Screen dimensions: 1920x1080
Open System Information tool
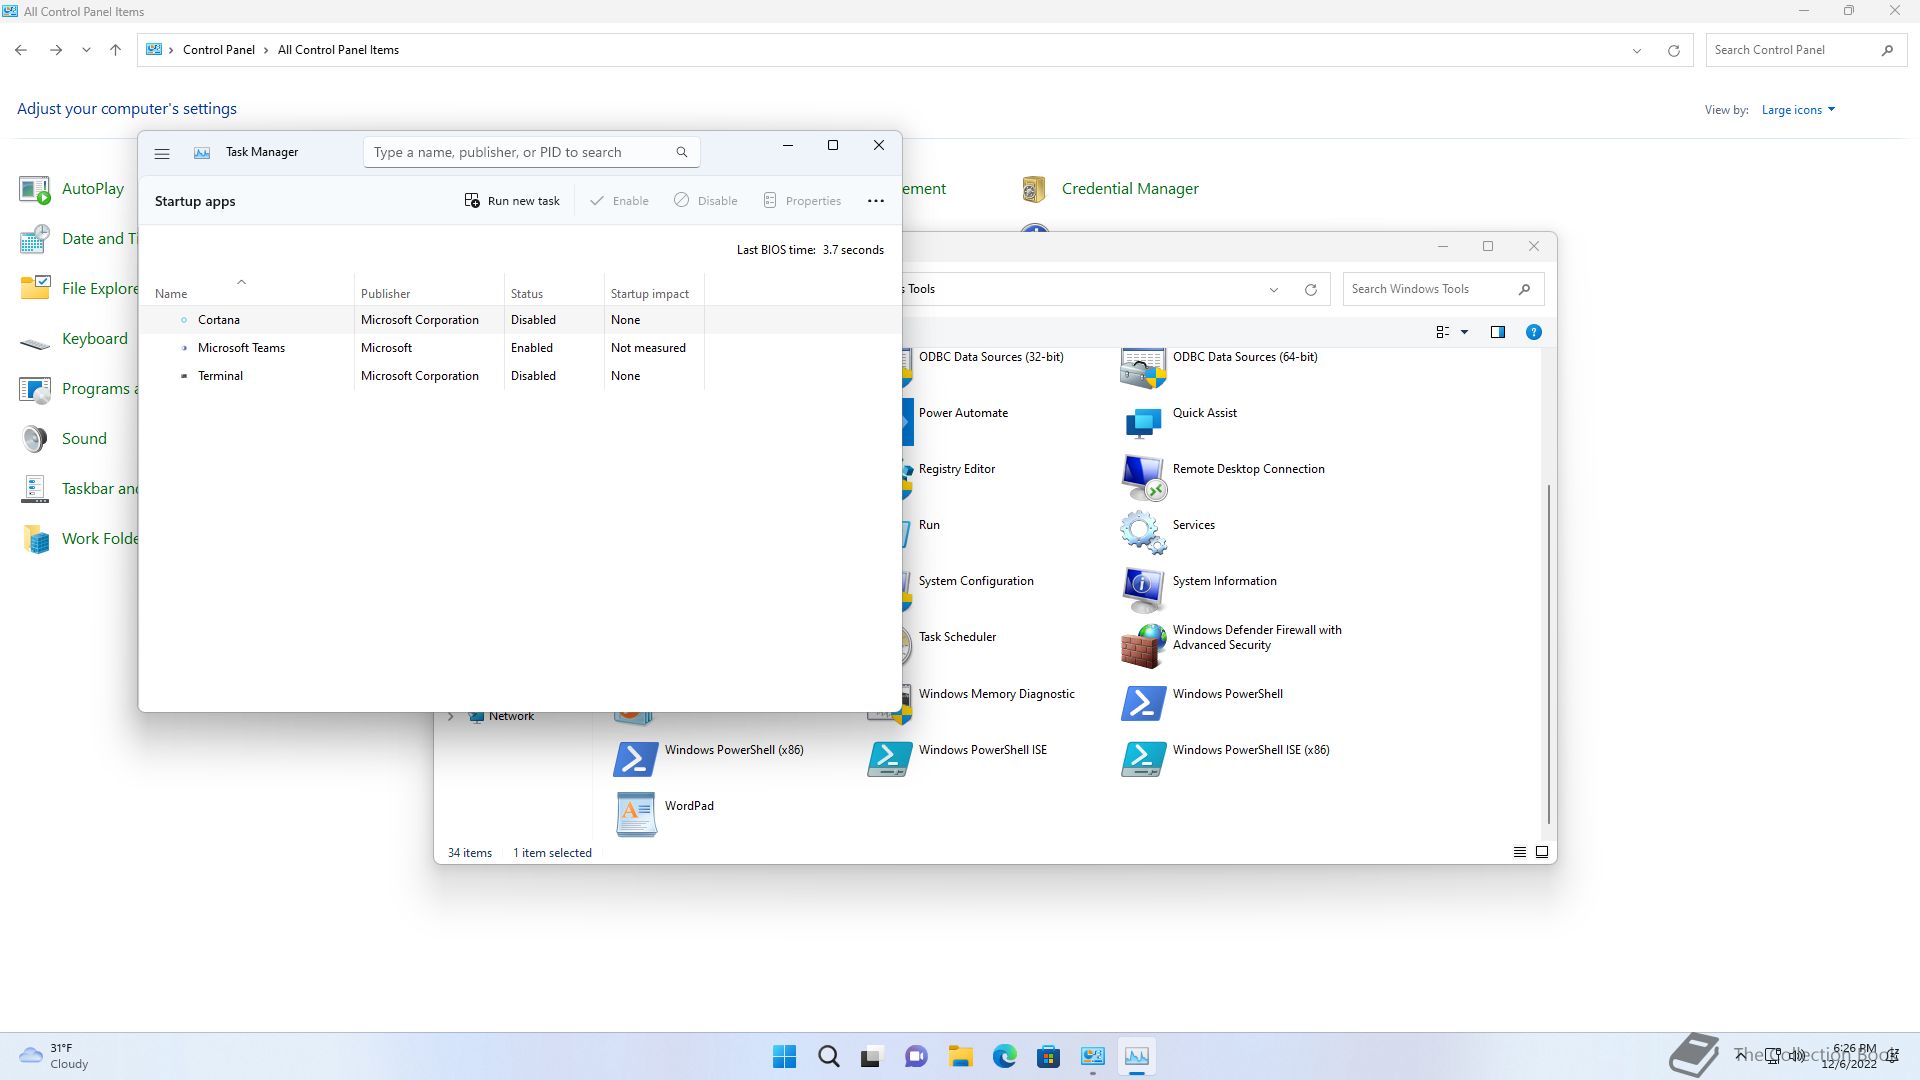pyautogui.click(x=1199, y=590)
